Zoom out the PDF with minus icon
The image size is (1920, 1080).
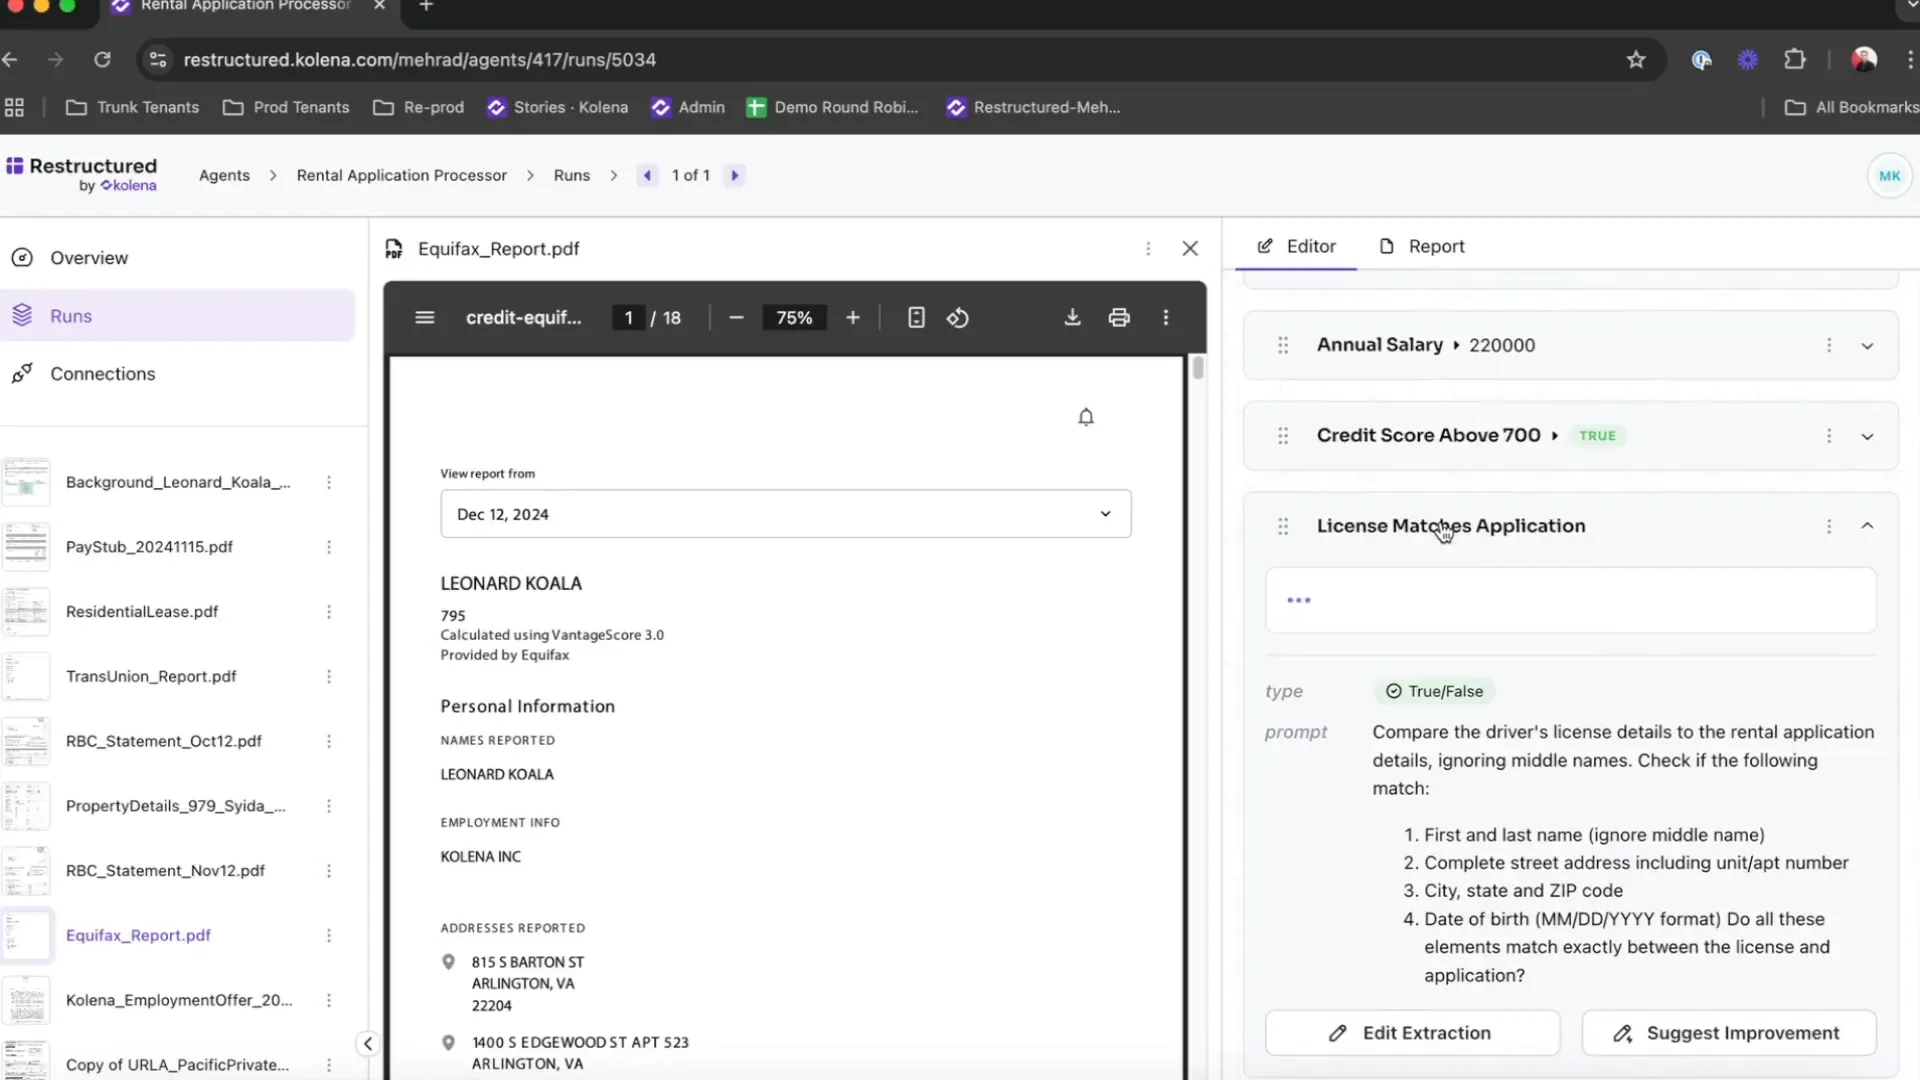pyautogui.click(x=737, y=318)
